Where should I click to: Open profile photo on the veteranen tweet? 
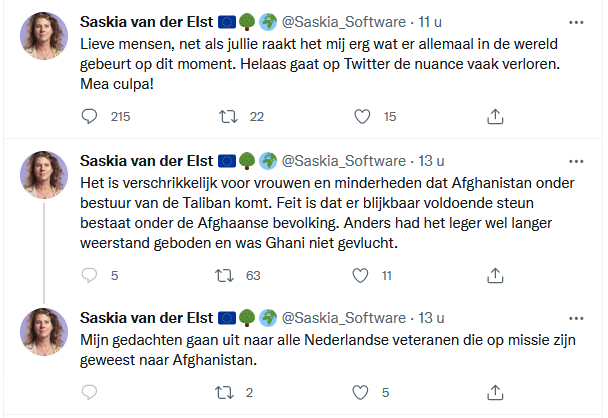click(x=44, y=333)
